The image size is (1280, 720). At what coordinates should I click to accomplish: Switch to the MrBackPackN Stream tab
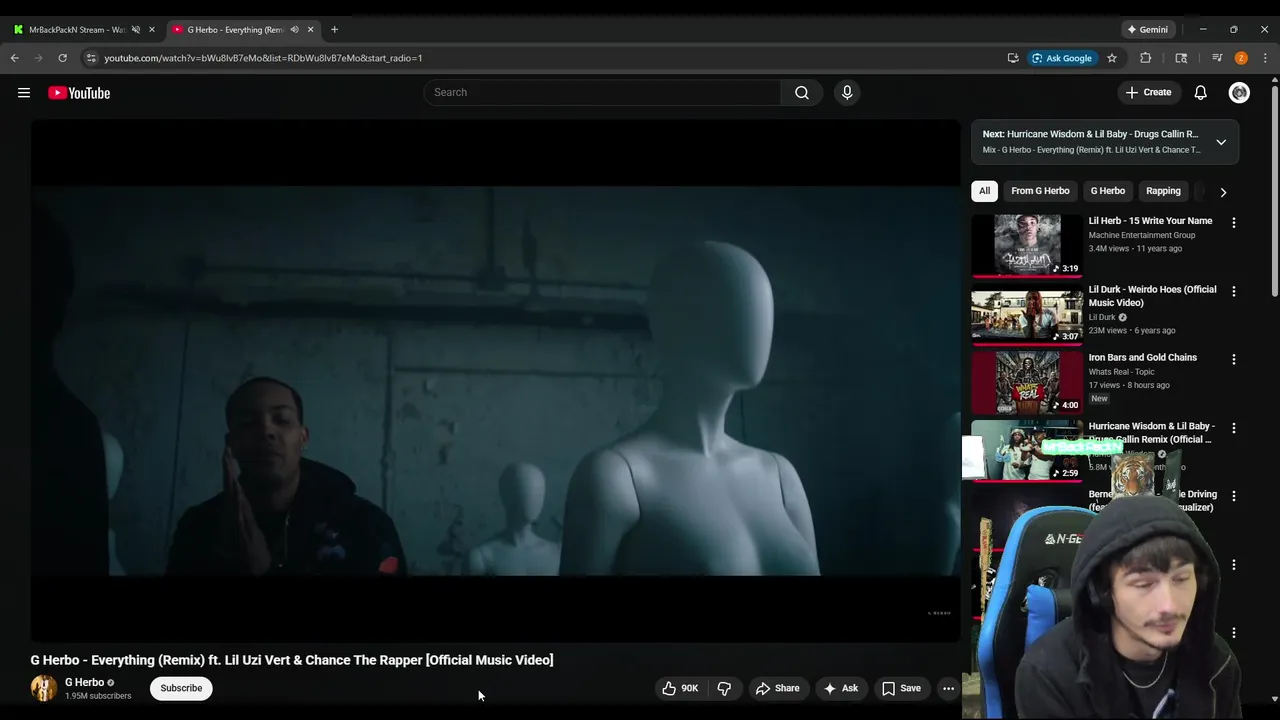[78, 29]
